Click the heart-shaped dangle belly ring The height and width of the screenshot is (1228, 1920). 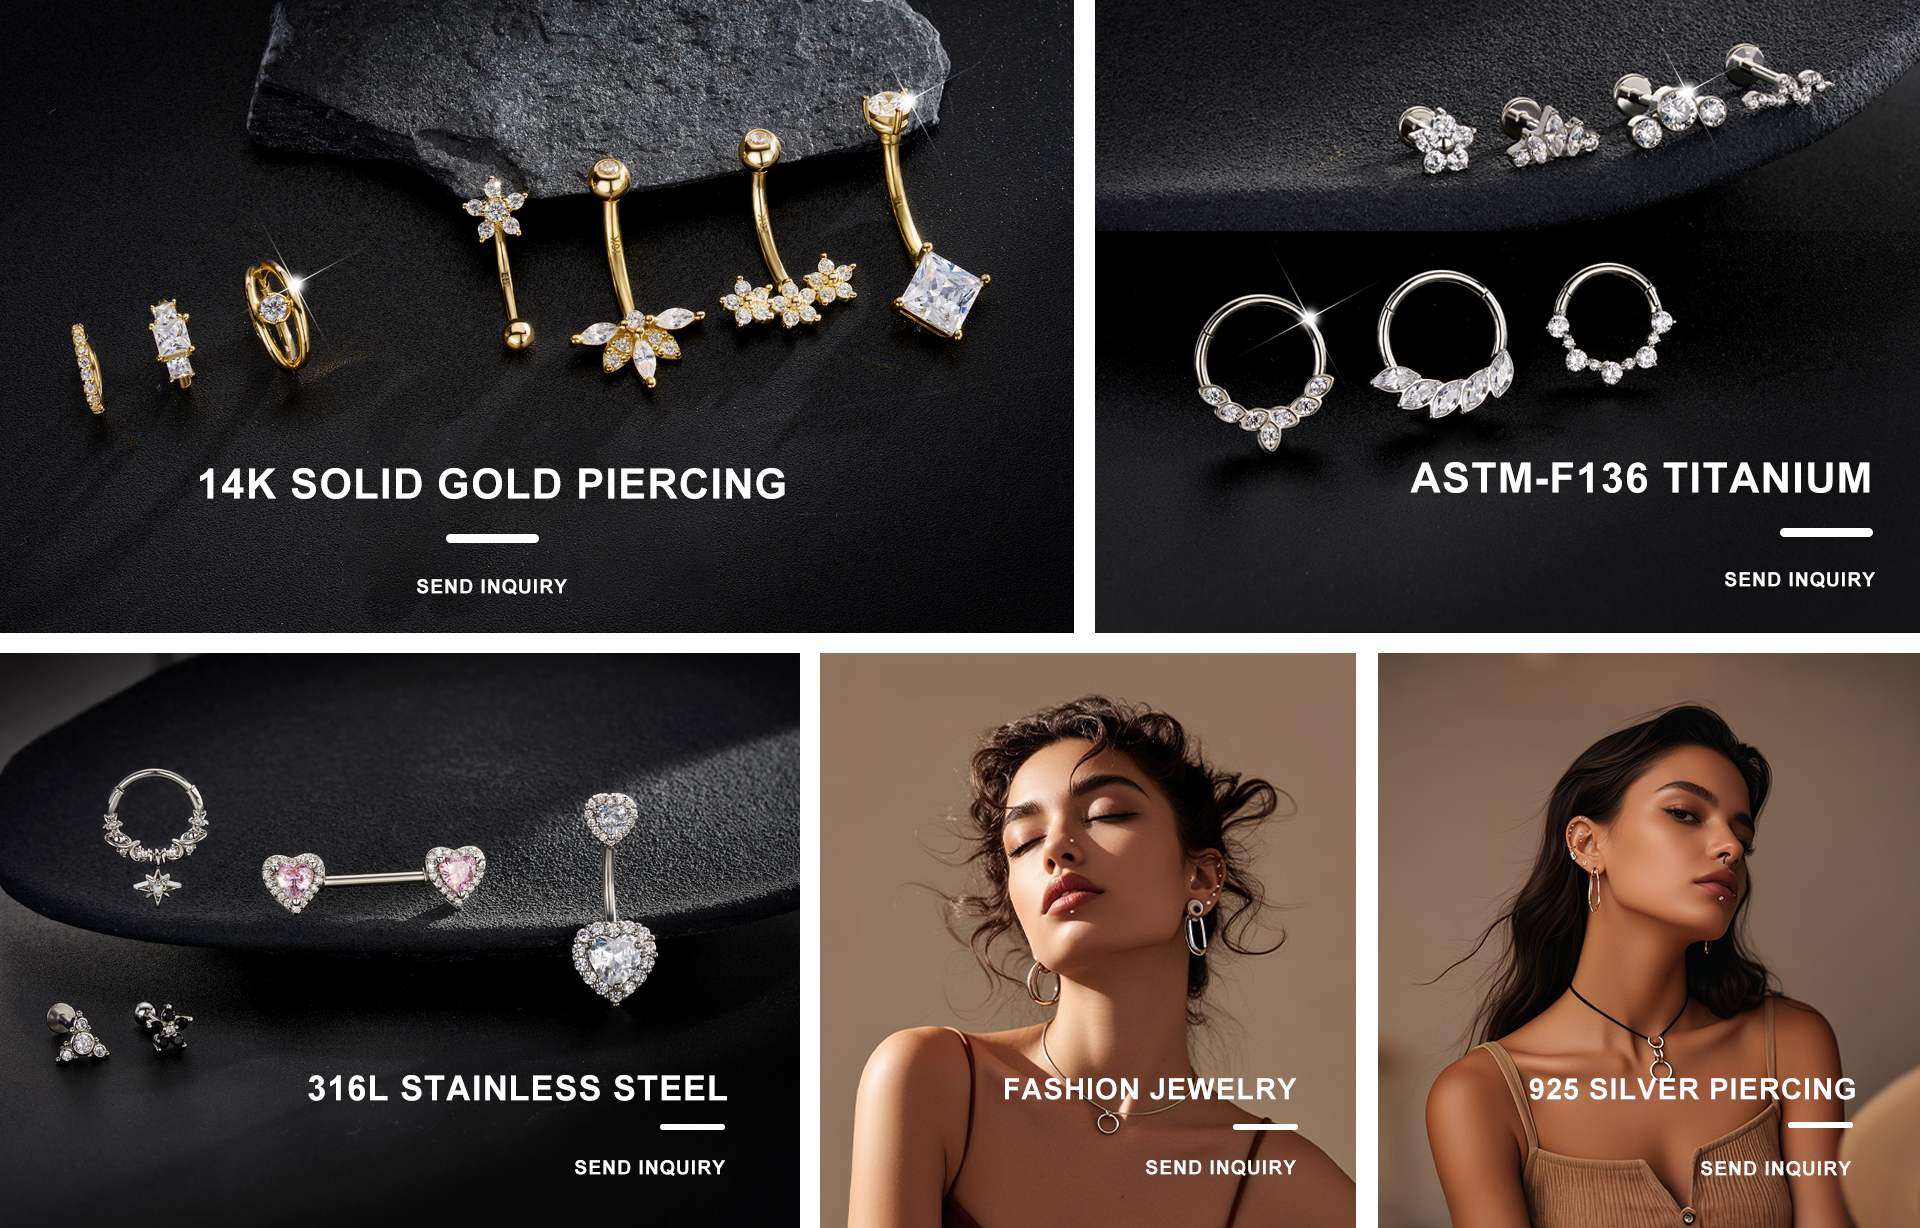612,898
